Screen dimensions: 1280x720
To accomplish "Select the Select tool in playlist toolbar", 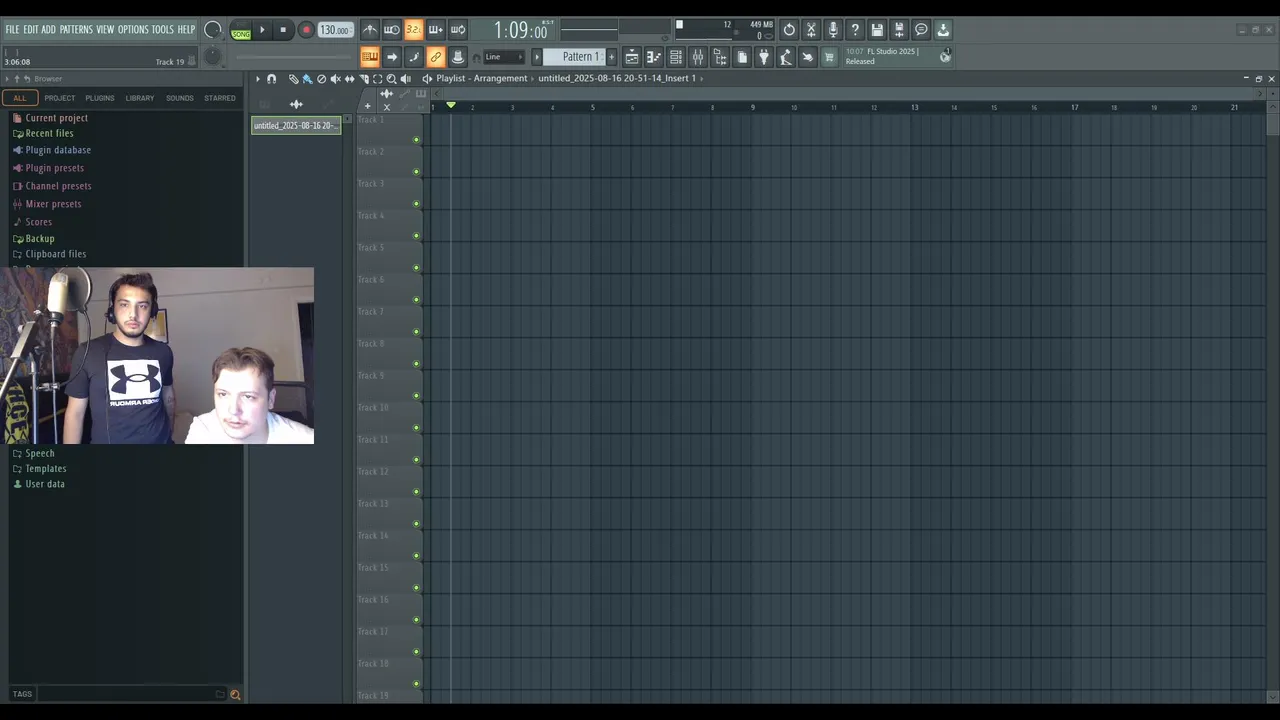I will pyautogui.click(x=377, y=78).
